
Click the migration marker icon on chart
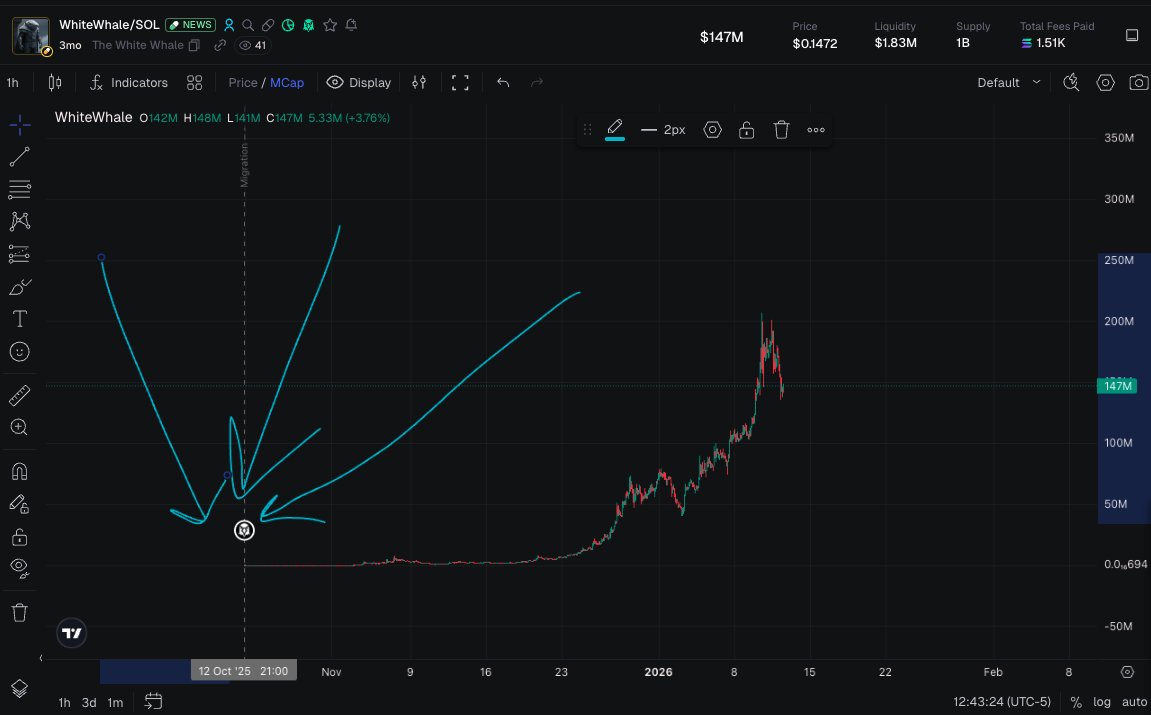[x=244, y=530]
